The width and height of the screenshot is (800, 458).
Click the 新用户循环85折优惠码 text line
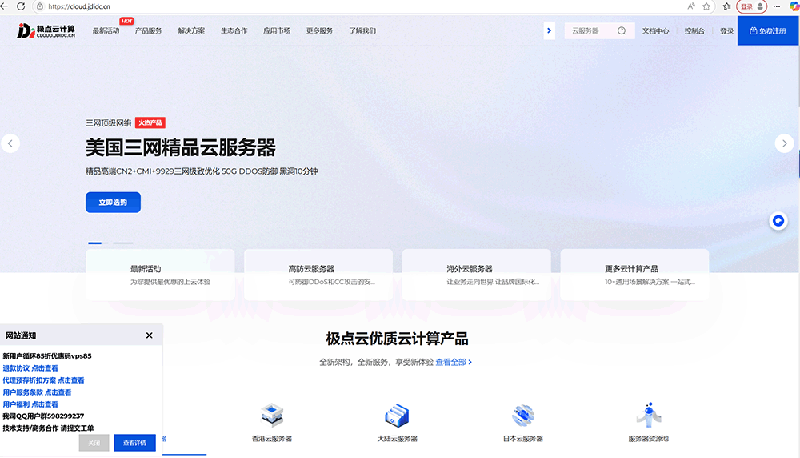click(x=47, y=356)
